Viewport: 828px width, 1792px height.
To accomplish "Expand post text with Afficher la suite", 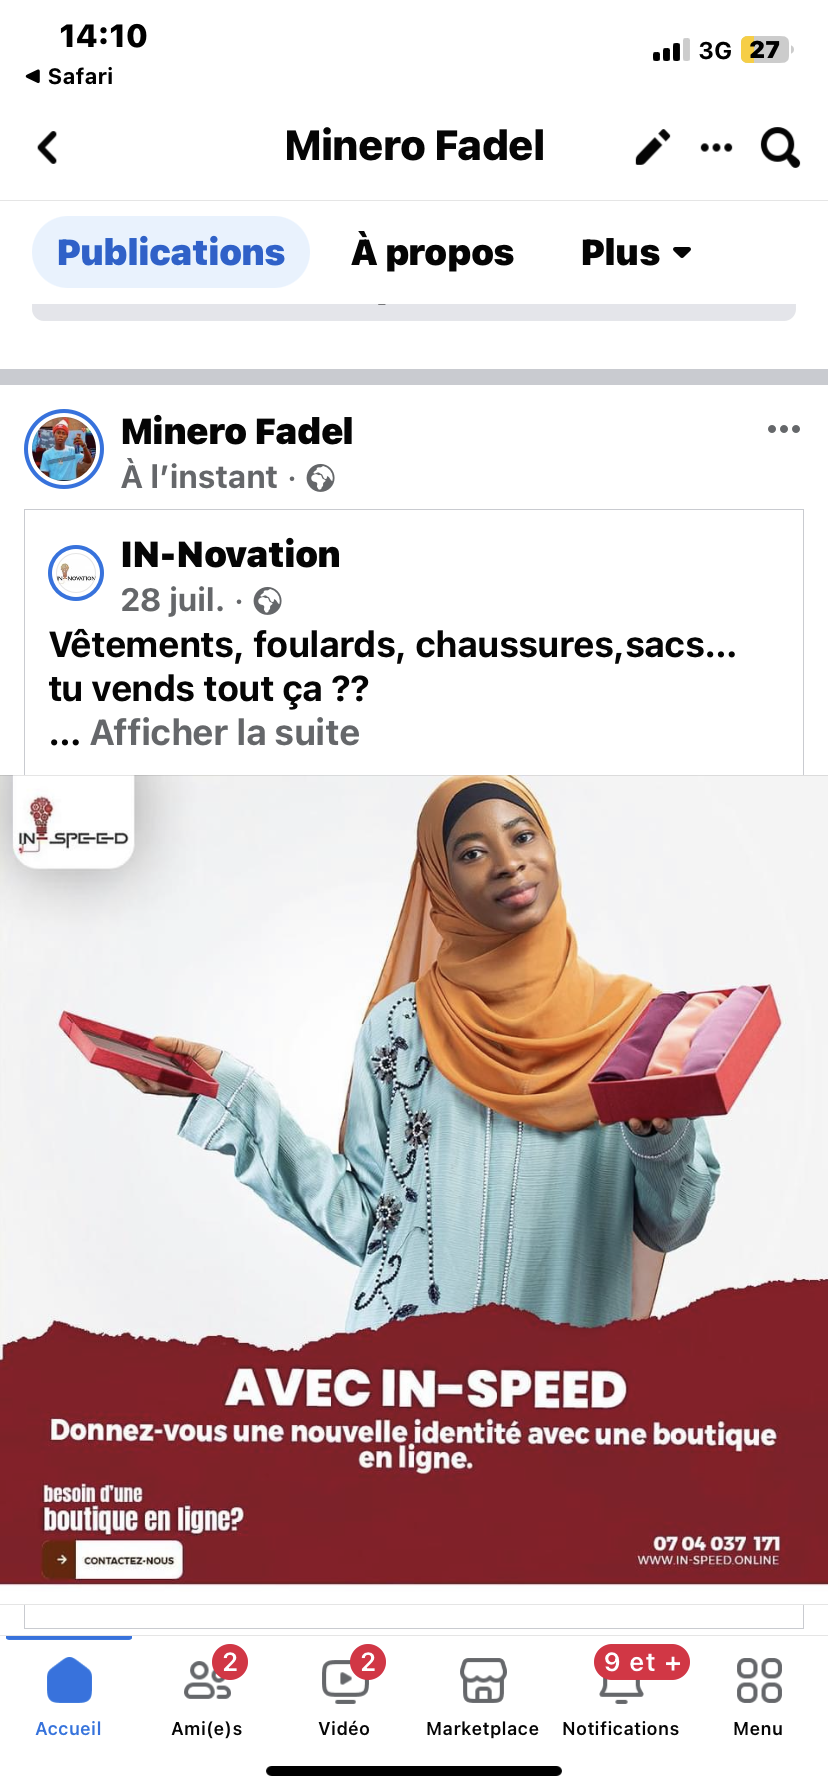I will [225, 733].
